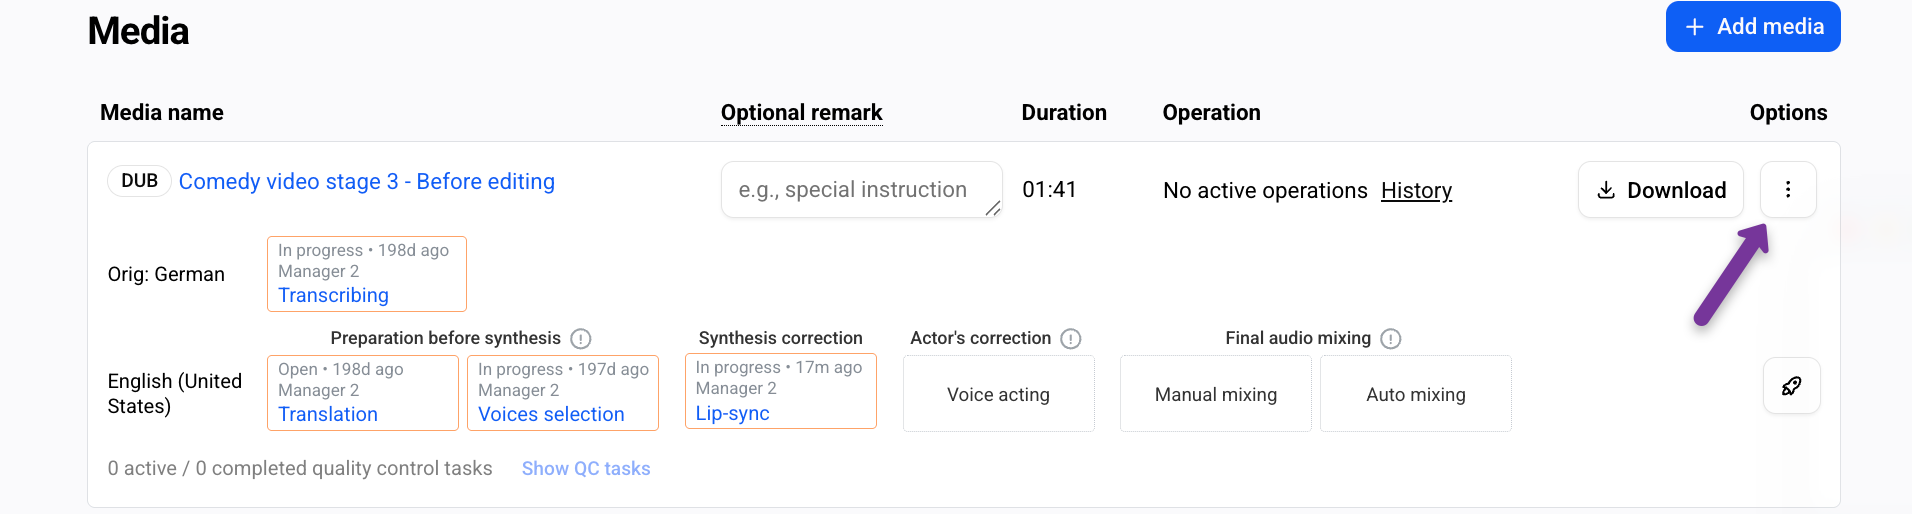Open the Translation task card
The height and width of the screenshot is (514, 1912).
[x=363, y=393]
